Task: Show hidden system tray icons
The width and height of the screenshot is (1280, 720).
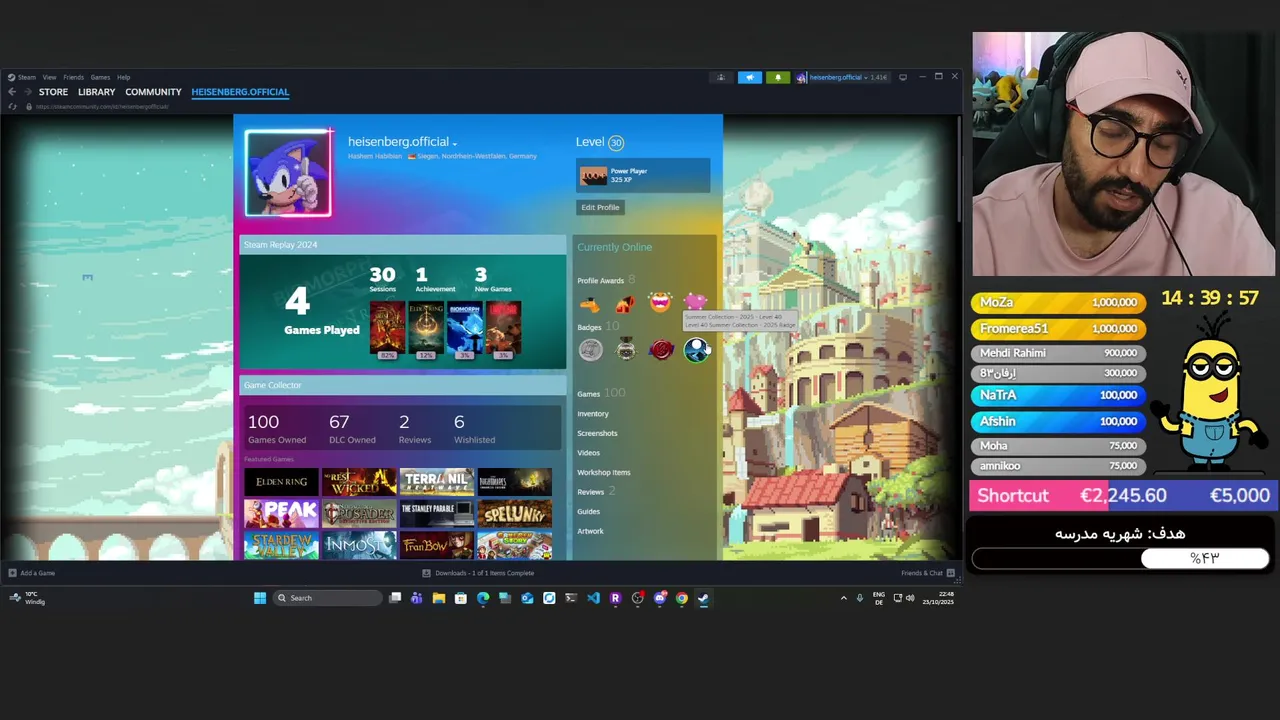Action: 843,598
